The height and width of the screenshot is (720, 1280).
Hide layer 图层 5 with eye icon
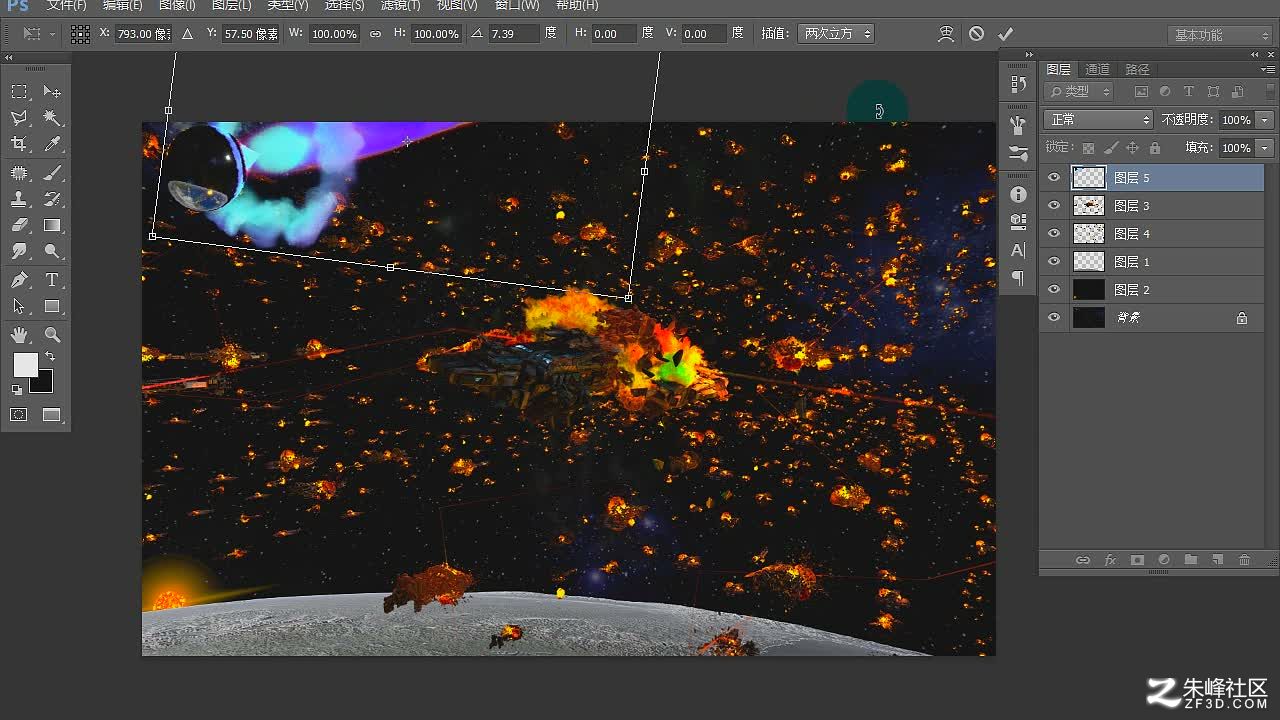(x=1053, y=178)
